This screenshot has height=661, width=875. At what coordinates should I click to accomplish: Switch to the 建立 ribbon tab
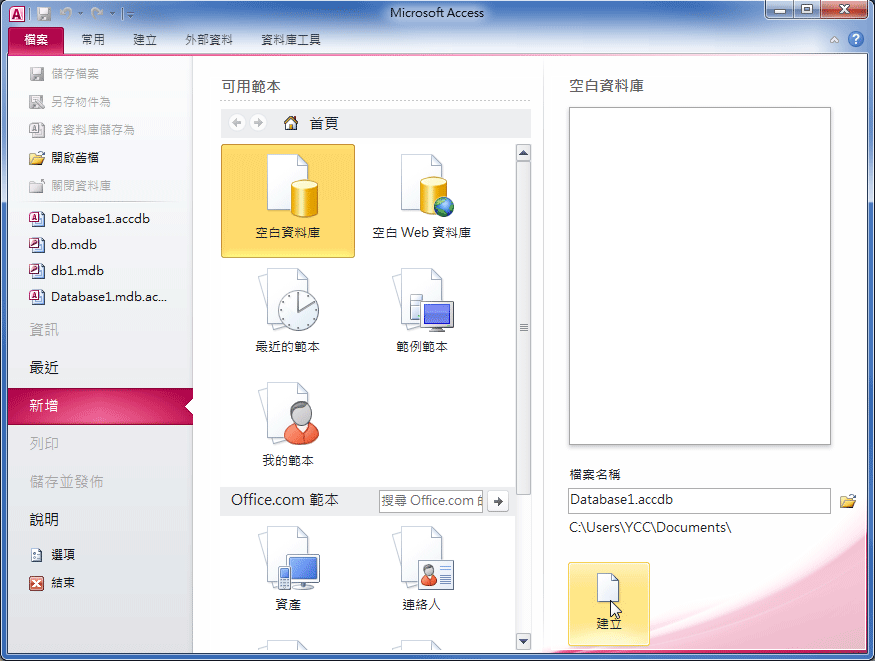[x=145, y=40]
